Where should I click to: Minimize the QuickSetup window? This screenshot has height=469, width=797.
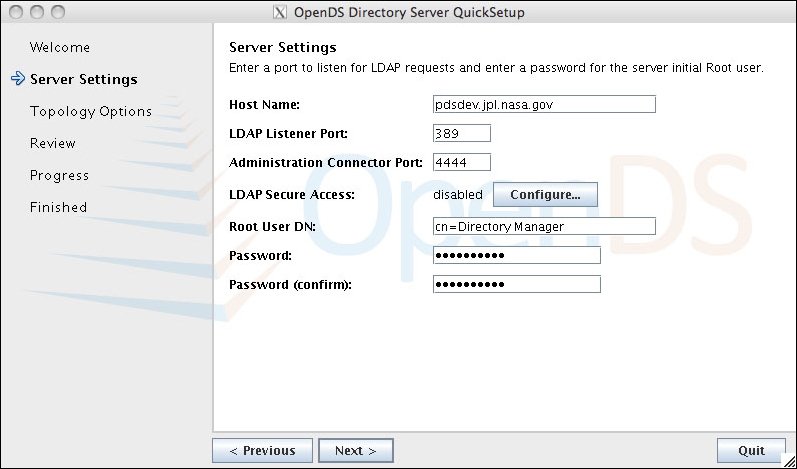[37, 12]
